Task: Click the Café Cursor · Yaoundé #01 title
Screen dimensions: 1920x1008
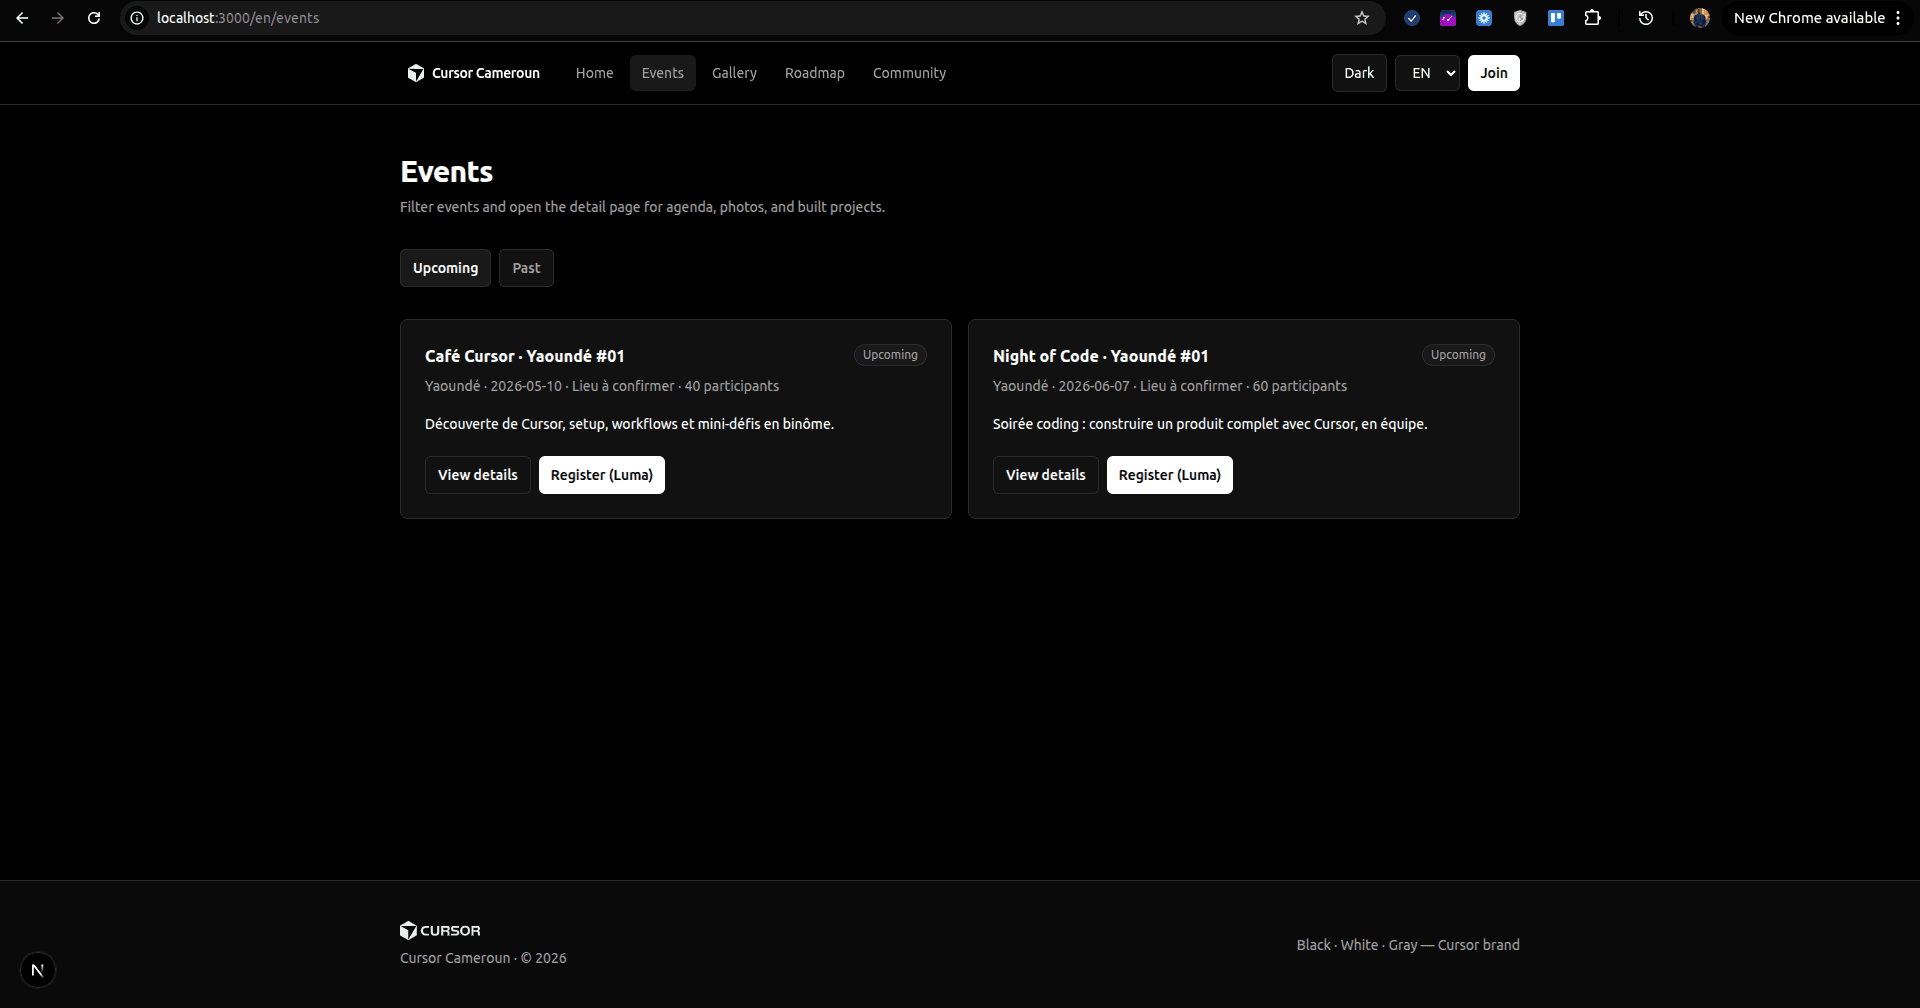Action: pos(525,356)
